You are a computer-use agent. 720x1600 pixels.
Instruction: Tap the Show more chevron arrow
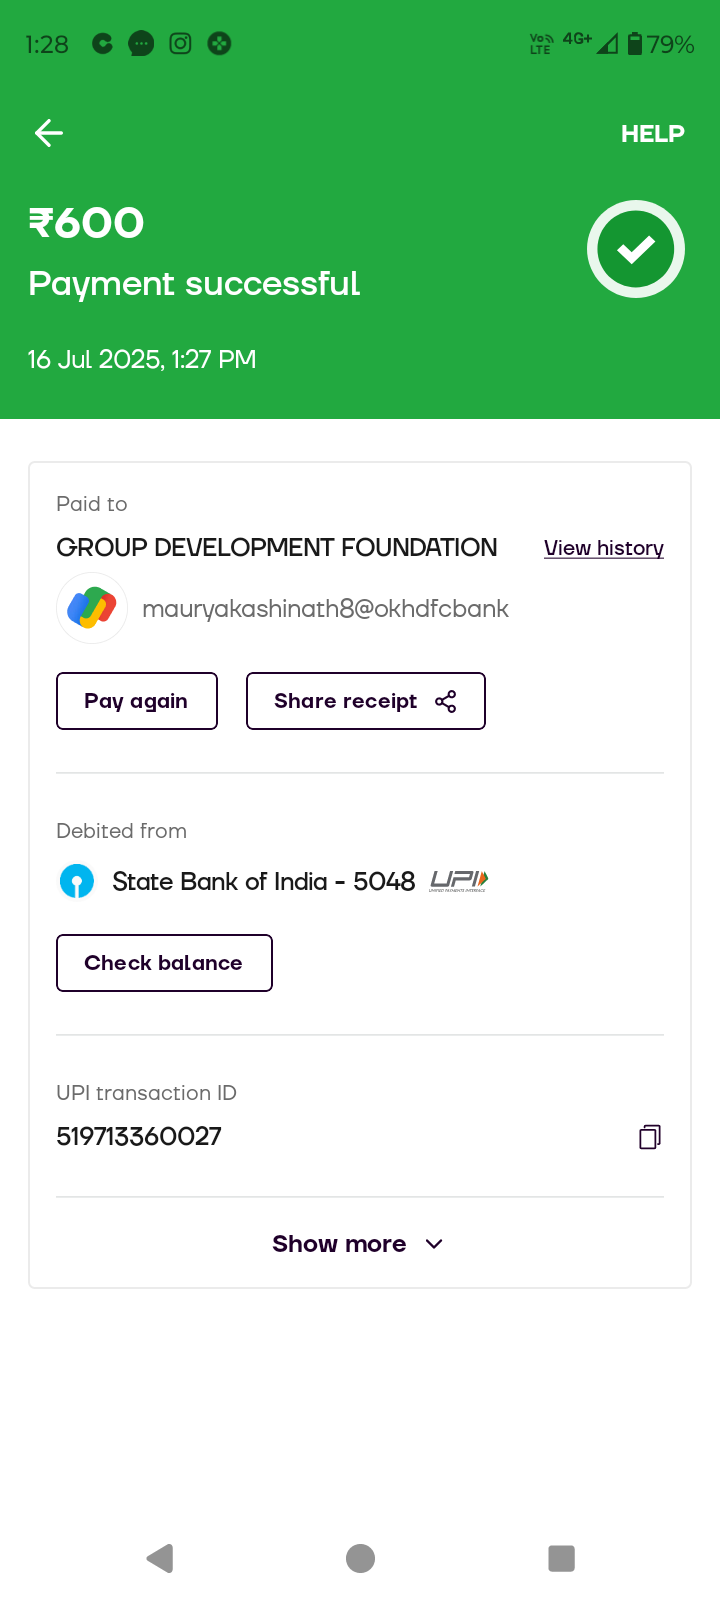(434, 1244)
